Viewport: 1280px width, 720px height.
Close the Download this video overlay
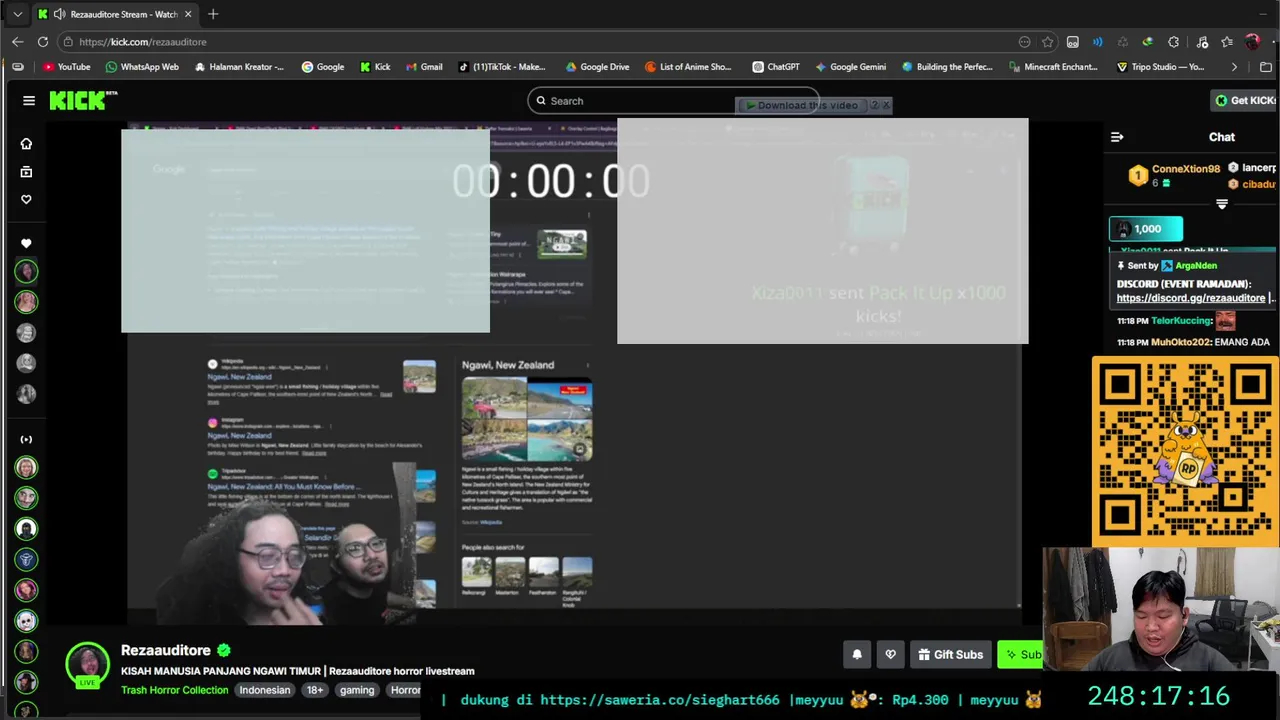886,105
